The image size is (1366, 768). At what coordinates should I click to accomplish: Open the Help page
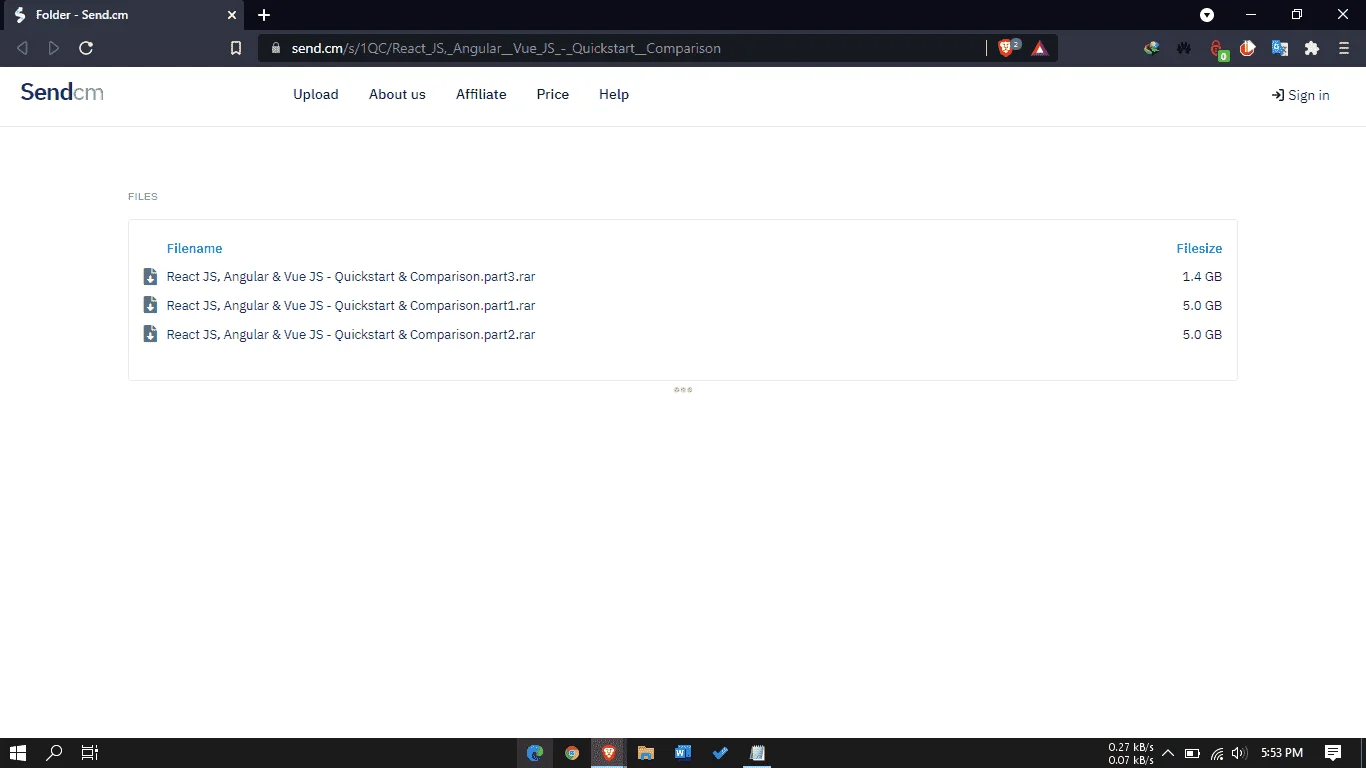point(614,95)
